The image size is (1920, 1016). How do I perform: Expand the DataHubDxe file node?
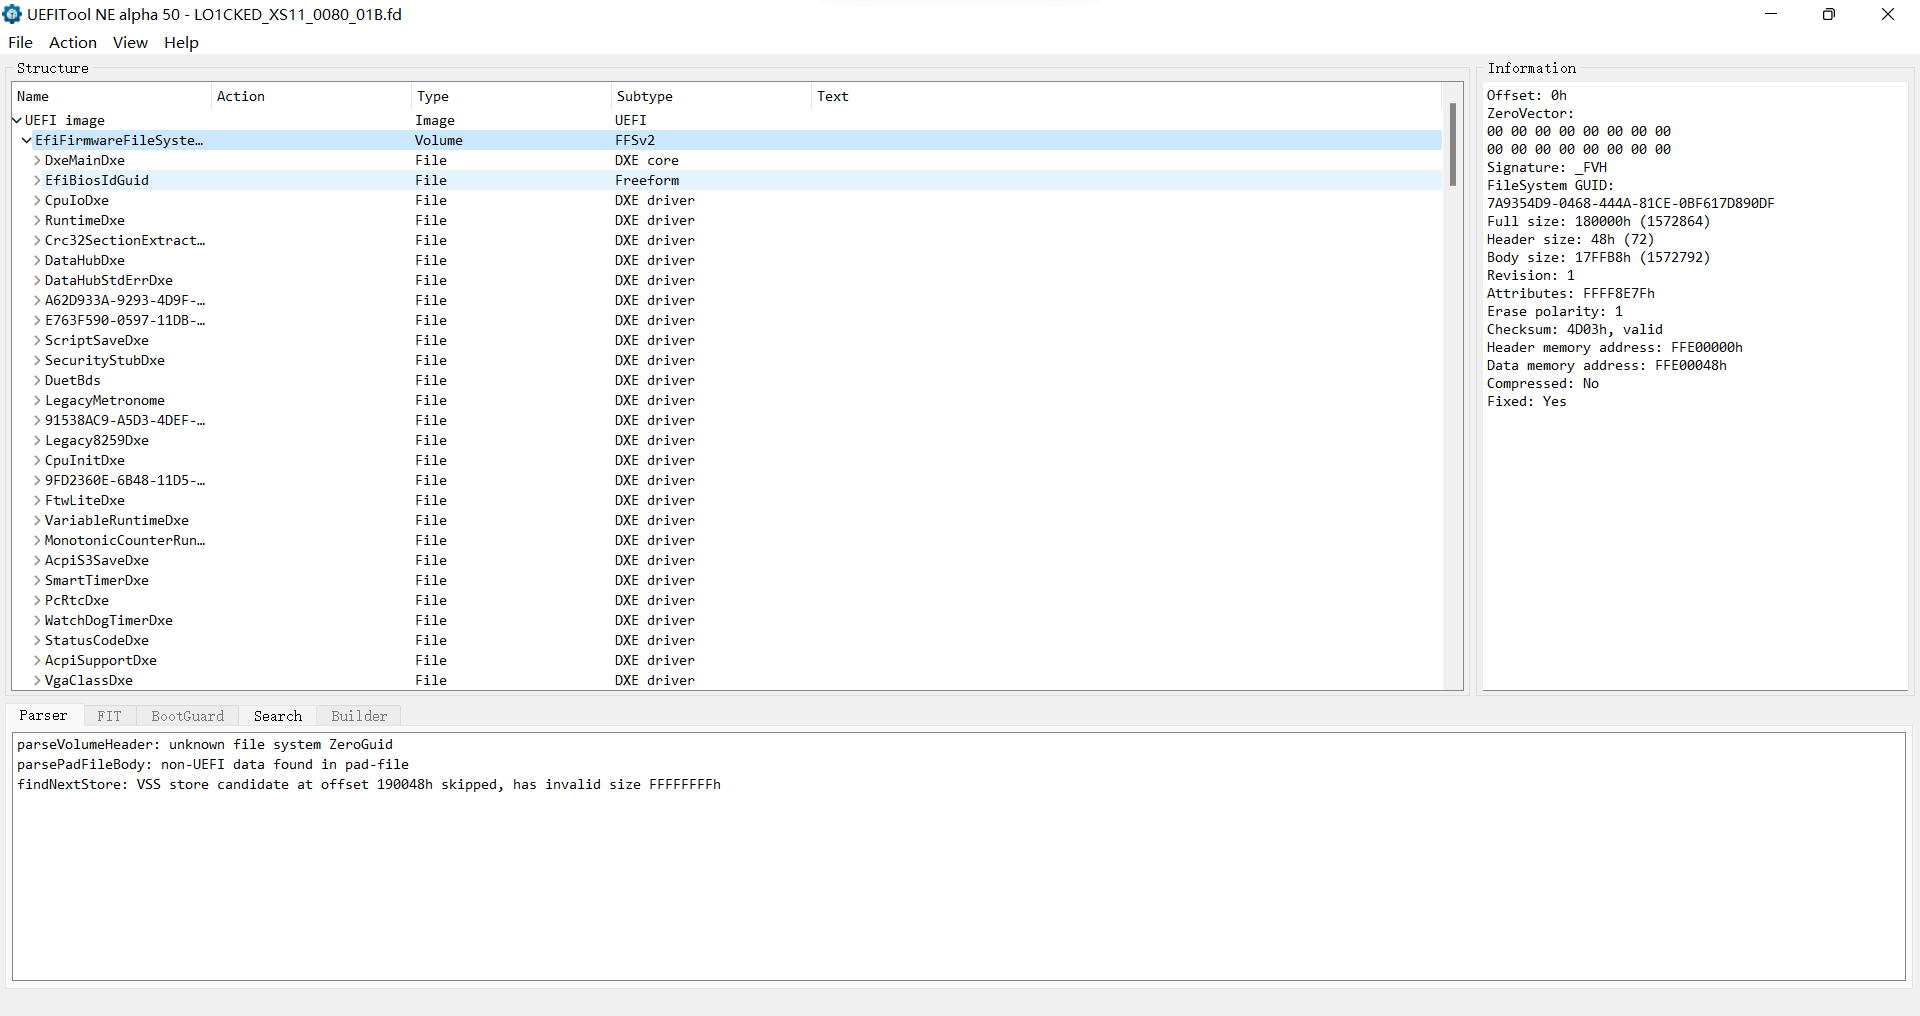click(37, 260)
